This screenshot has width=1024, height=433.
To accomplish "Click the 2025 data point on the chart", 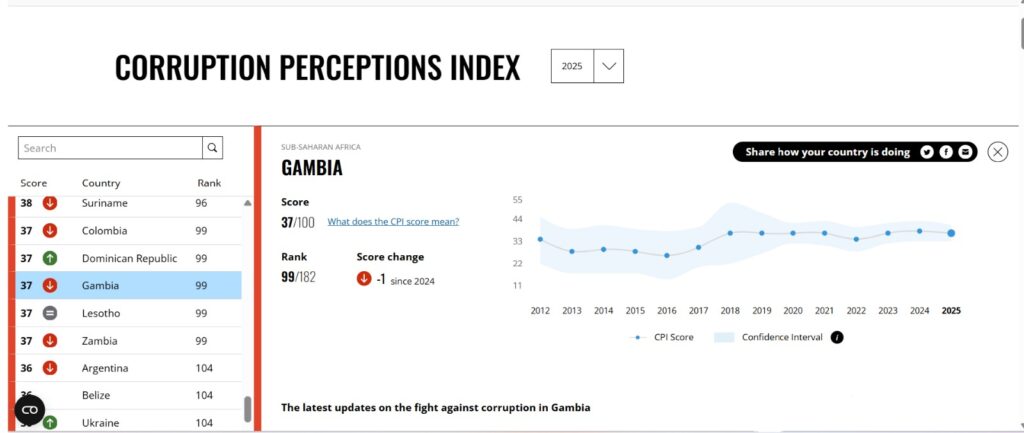I will pos(951,233).
